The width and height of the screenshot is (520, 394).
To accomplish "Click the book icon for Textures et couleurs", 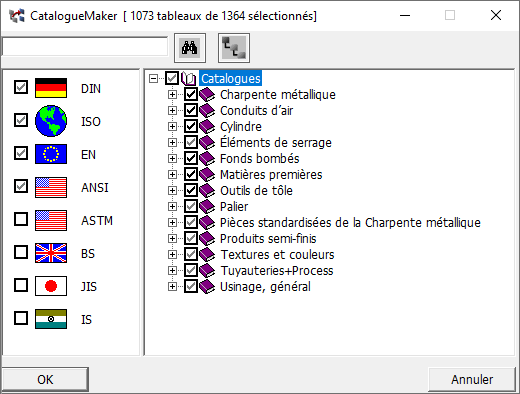I will click(207, 255).
